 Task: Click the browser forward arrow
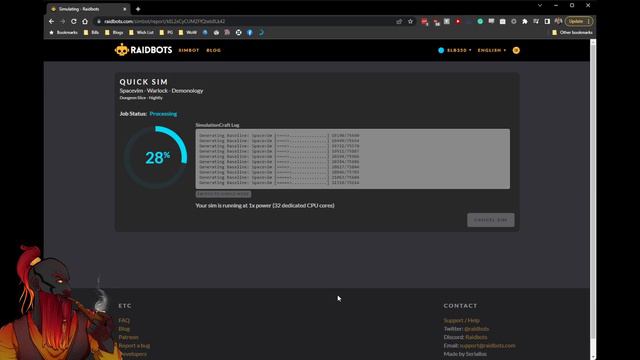point(62,21)
